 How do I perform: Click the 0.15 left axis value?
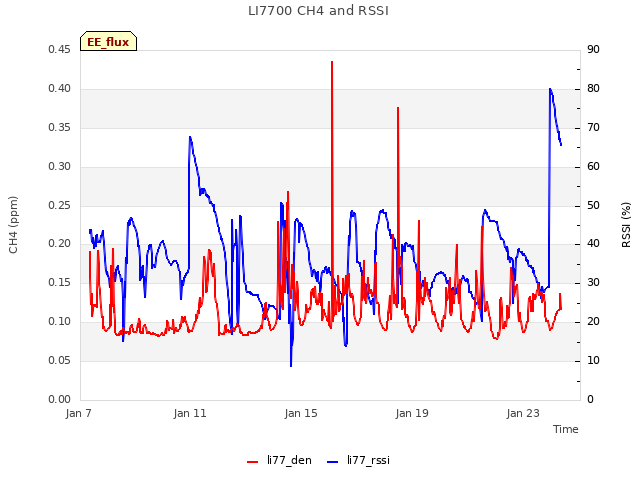click(x=59, y=283)
